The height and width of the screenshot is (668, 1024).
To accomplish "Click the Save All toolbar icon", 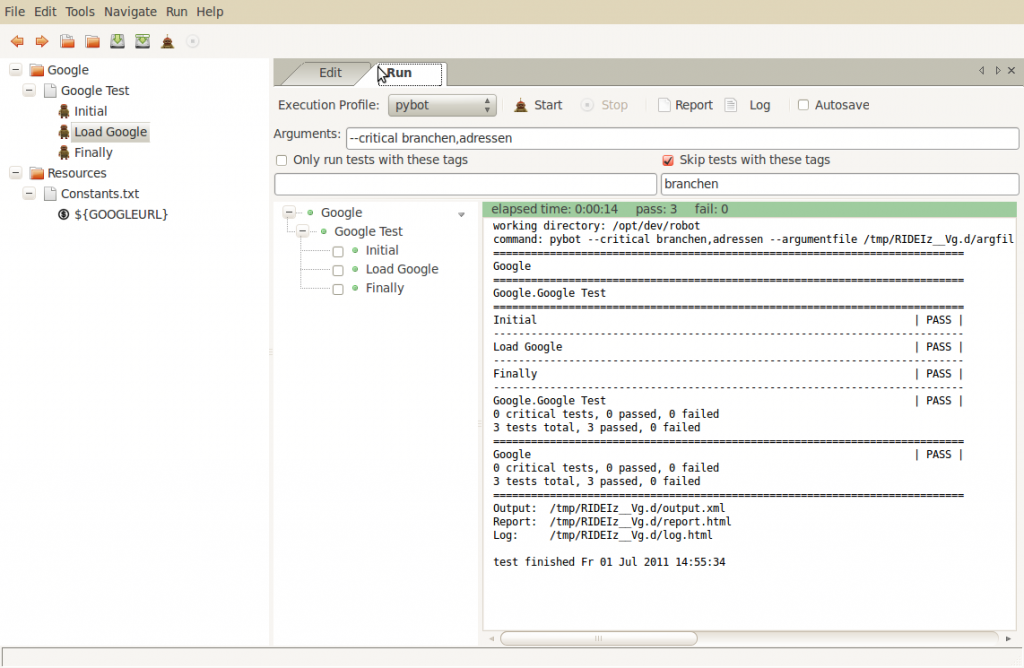I will click(x=142, y=41).
